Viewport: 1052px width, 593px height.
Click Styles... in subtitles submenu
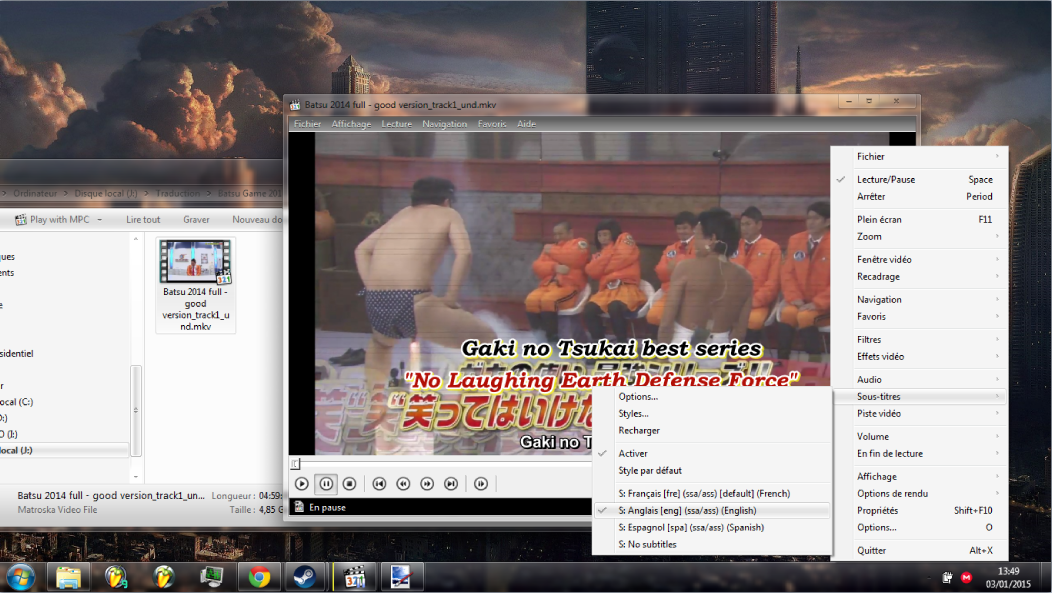712,413
